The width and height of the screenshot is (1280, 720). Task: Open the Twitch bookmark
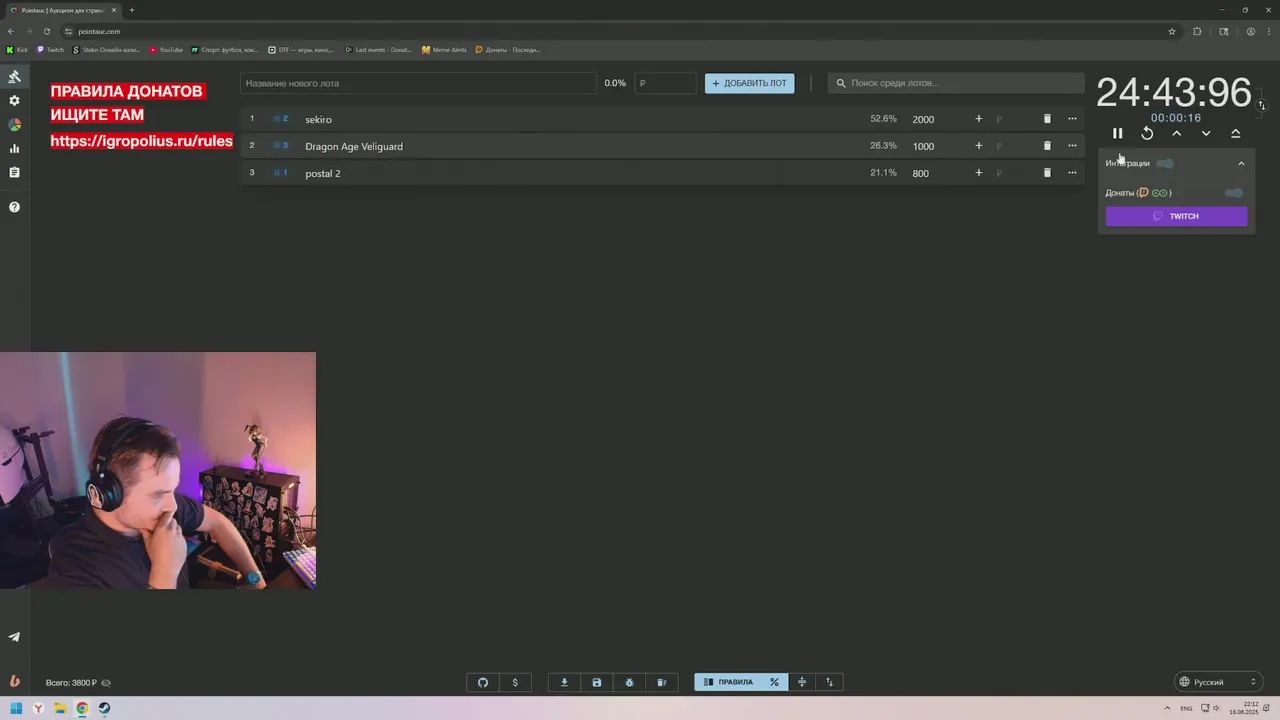(x=50, y=49)
